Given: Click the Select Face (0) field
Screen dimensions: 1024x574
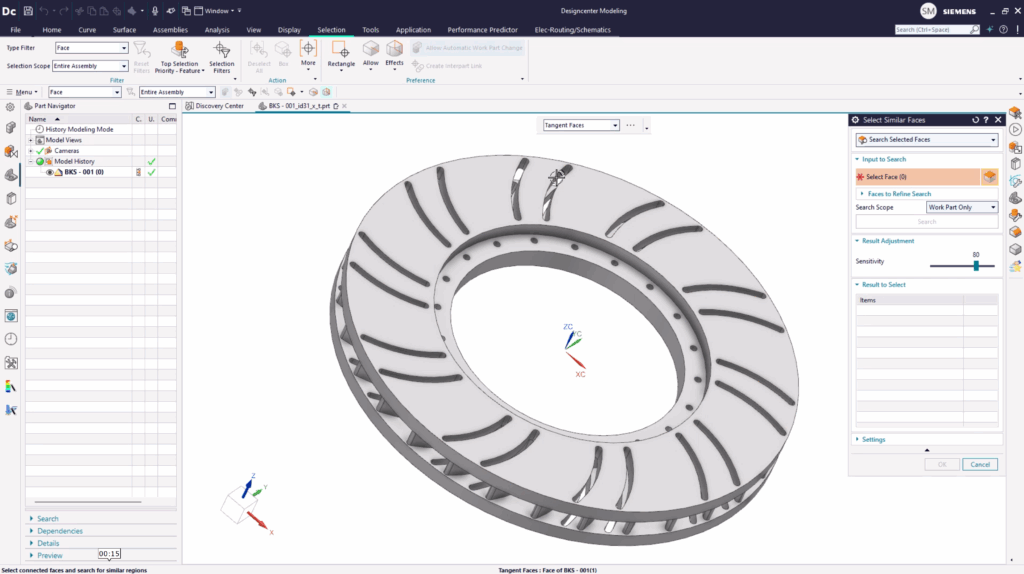Looking at the screenshot, I should [x=914, y=177].
